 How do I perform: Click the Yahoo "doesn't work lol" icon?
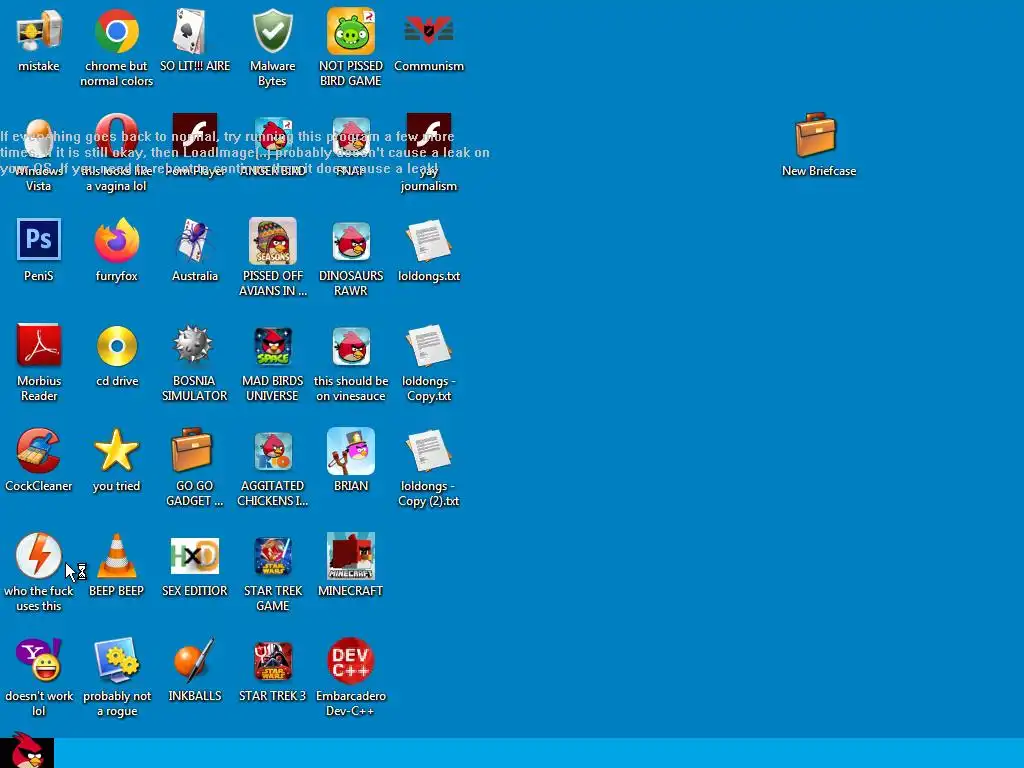click(x=39, y=661)
